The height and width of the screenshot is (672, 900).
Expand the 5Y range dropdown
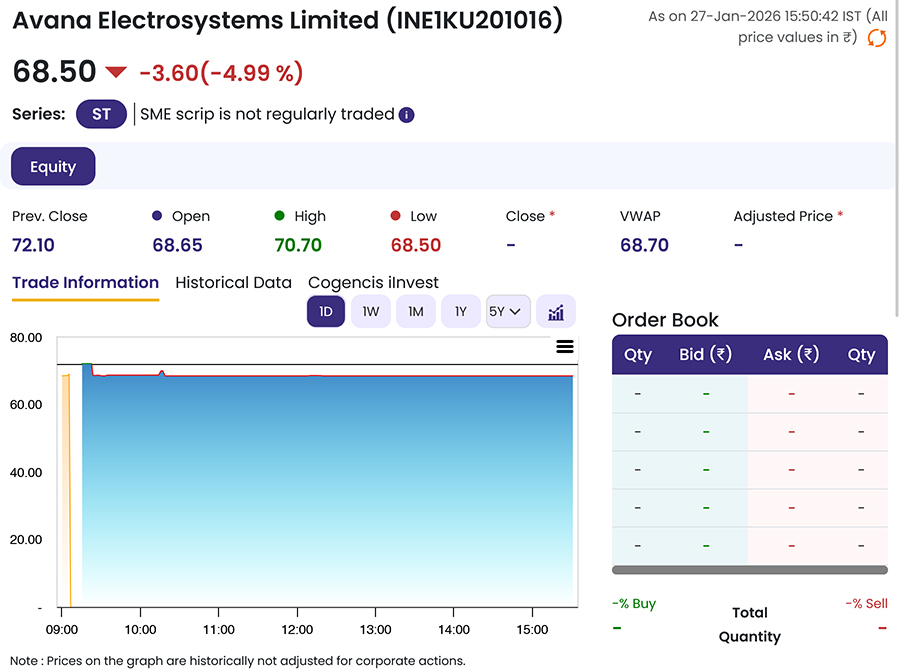[x=507, y=312]
